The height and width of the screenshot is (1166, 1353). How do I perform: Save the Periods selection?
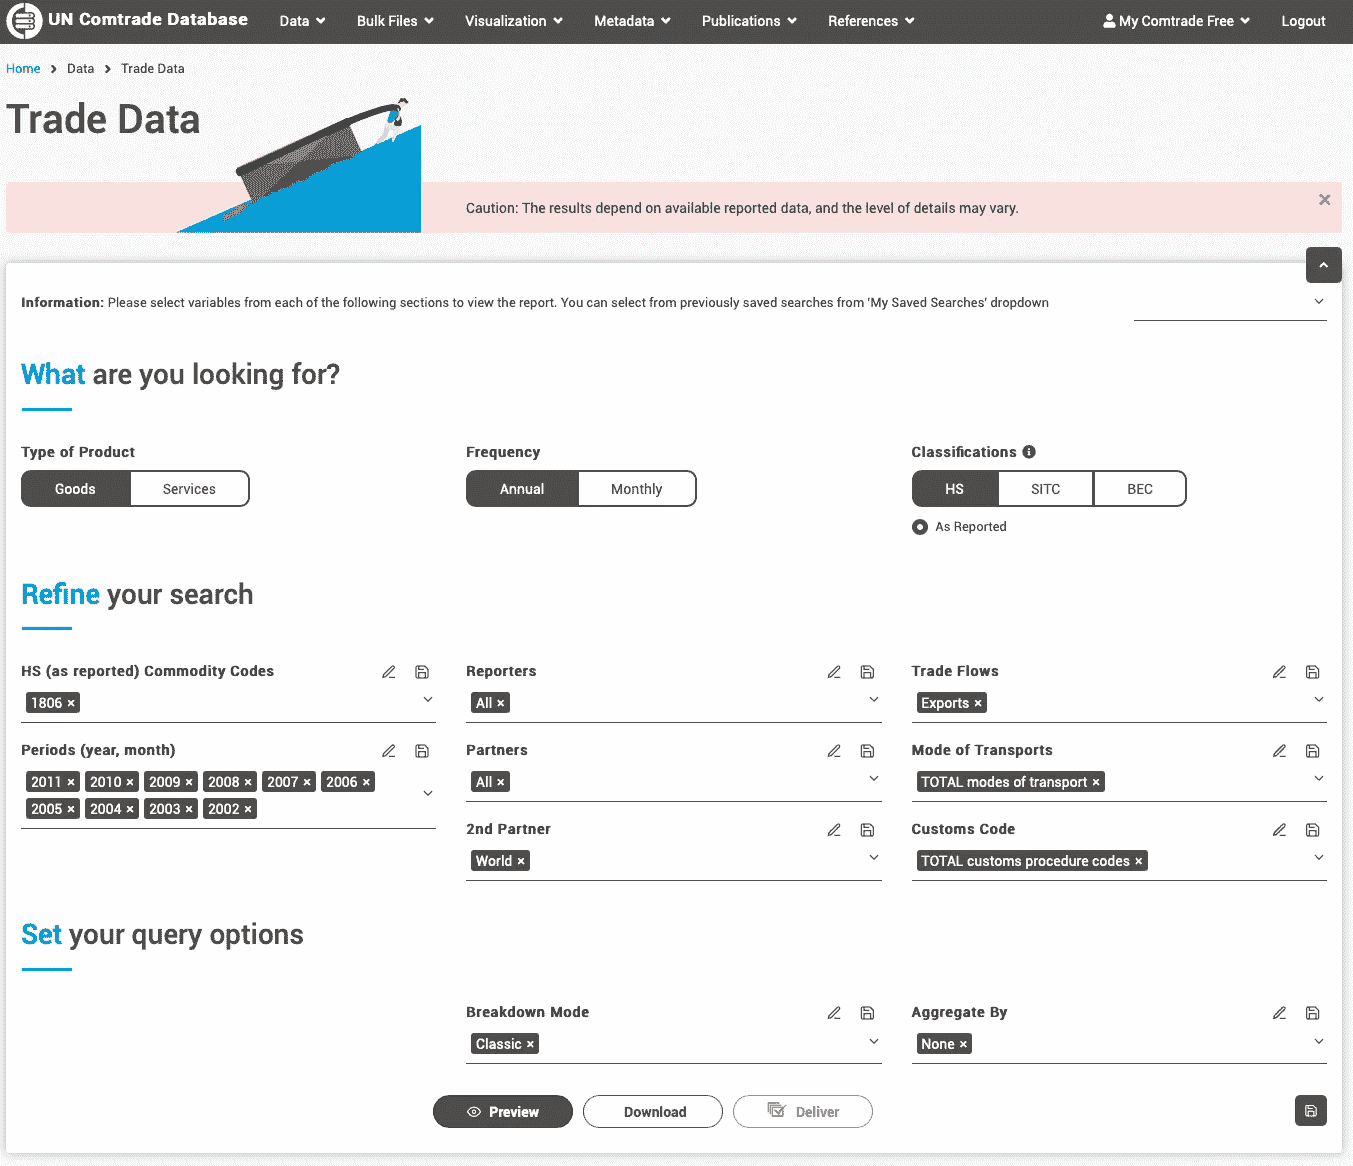click(x=422, y=751)
